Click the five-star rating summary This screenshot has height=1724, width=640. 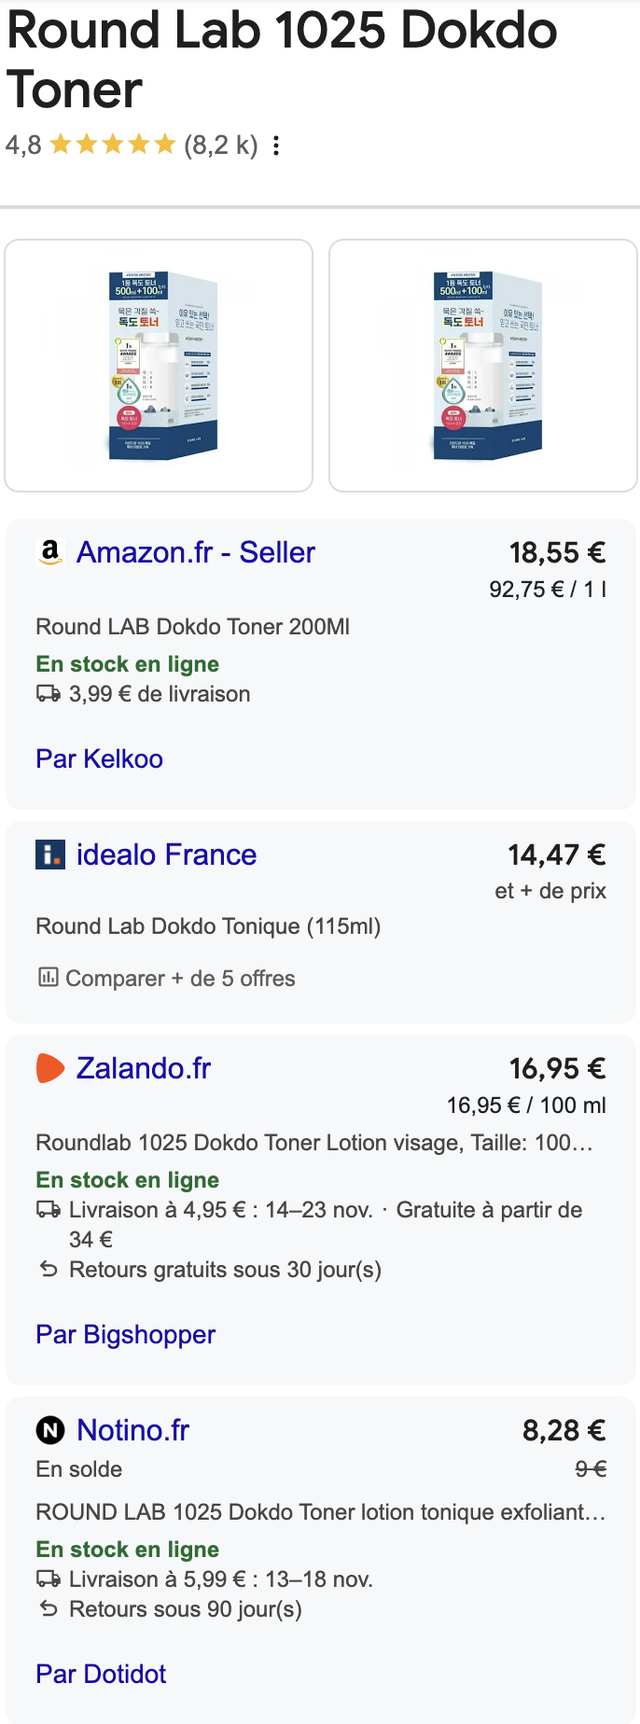point(113,146)
